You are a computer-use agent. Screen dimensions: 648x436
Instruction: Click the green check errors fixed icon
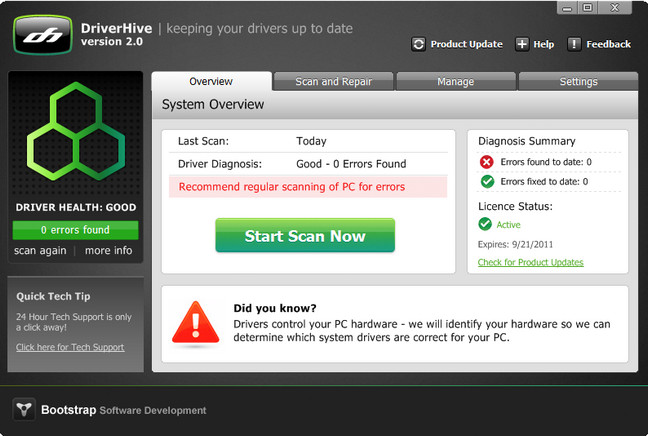[487, 181]
